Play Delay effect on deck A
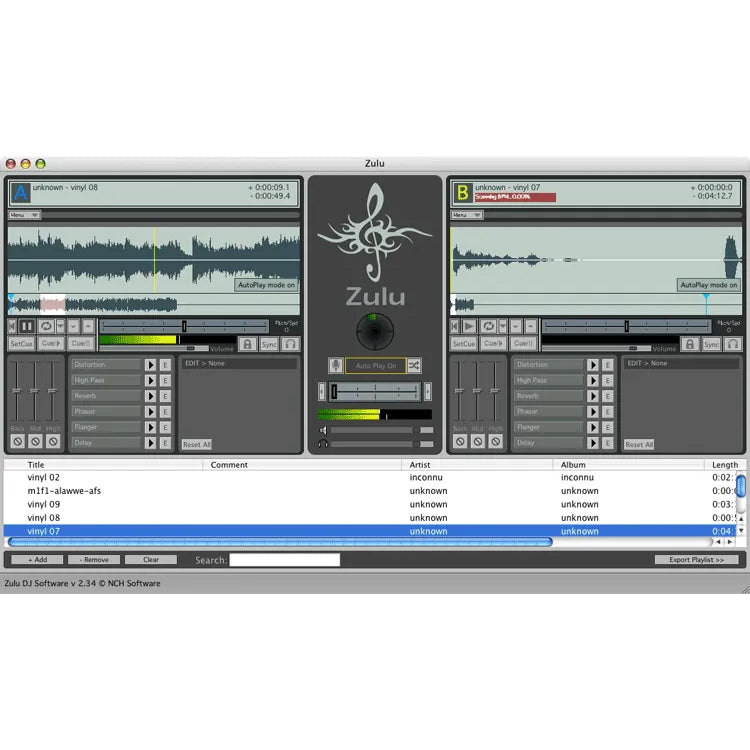This screenshot has height=750, width=750. 151,443
